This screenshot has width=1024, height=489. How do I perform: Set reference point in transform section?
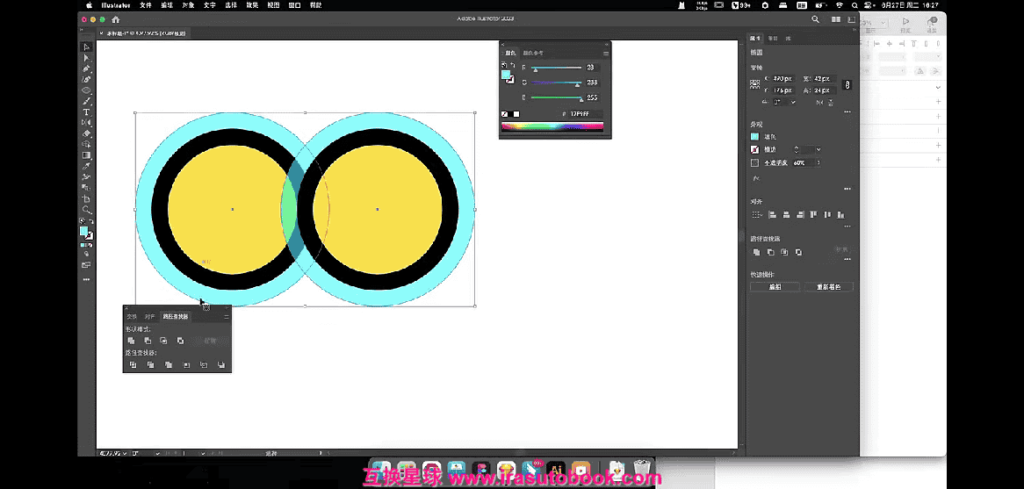755,84
